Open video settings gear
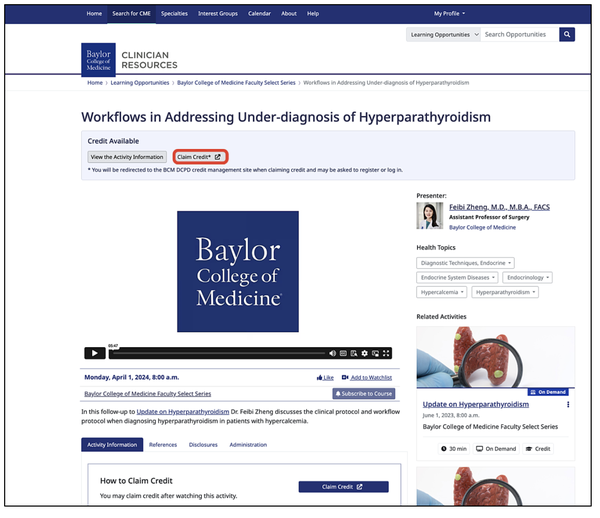This screenshot has height=518, width=600. (x=365, y=353)
